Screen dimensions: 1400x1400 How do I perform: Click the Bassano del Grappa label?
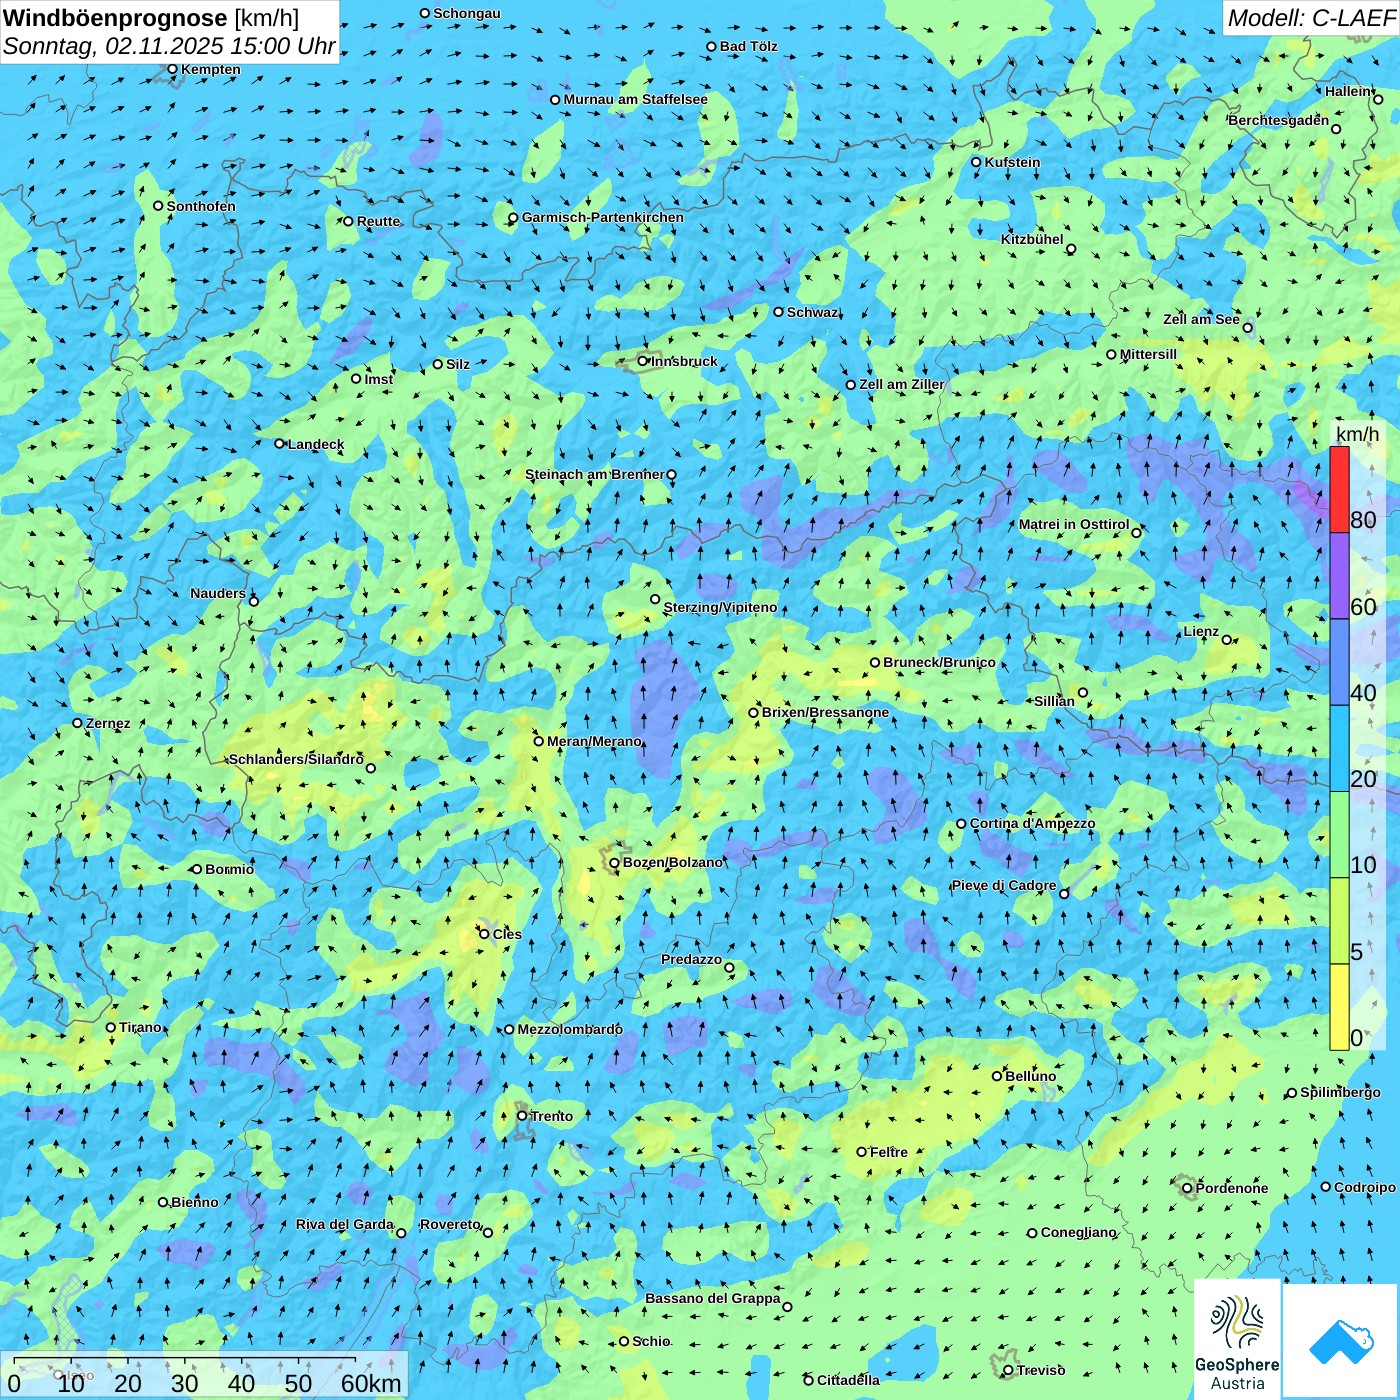click(x=713, y=1298)
